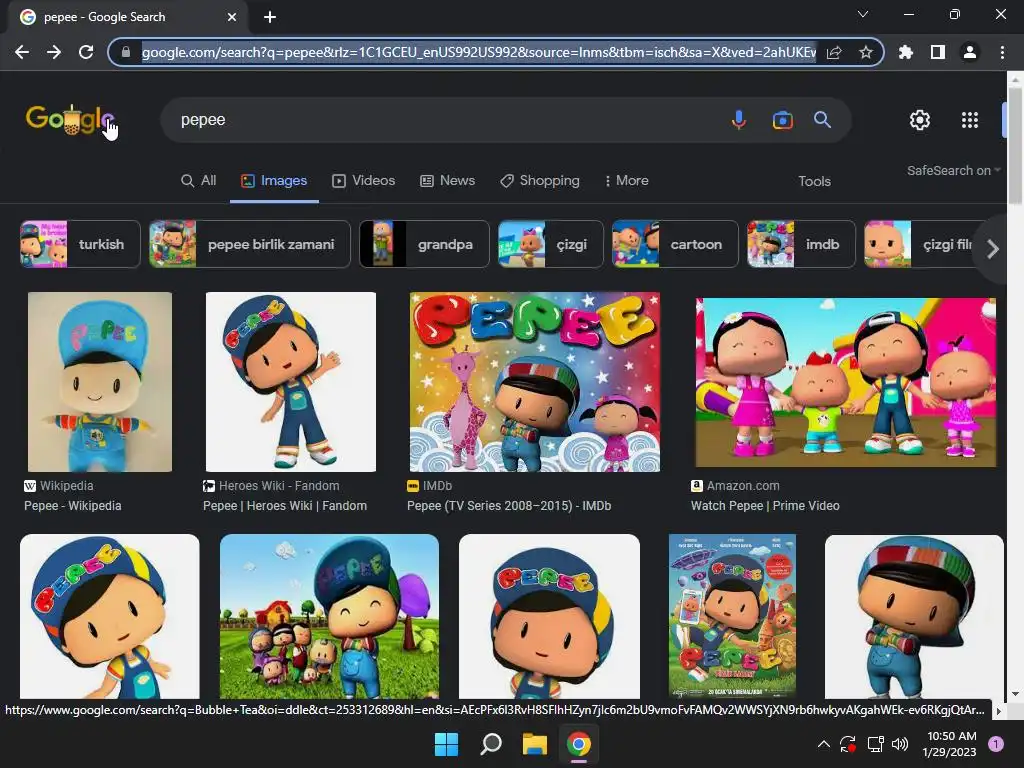
Task: Click the scrollbar down arrow
Action: [x=1015, y=694]
